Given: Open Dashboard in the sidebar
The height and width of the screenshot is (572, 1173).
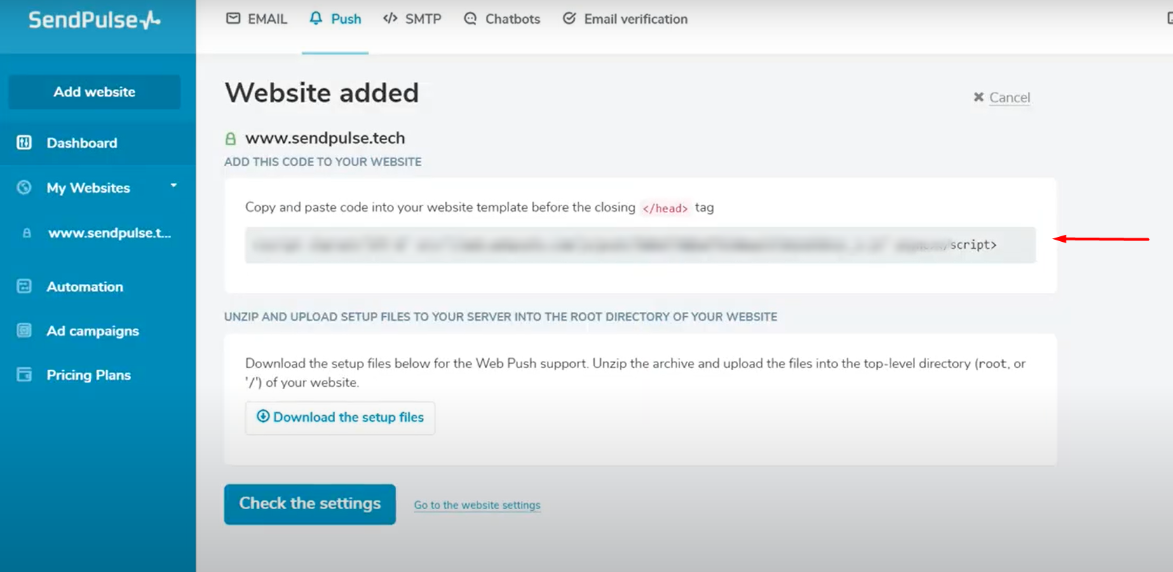Looking at the screenshot, I should (98, 143).
